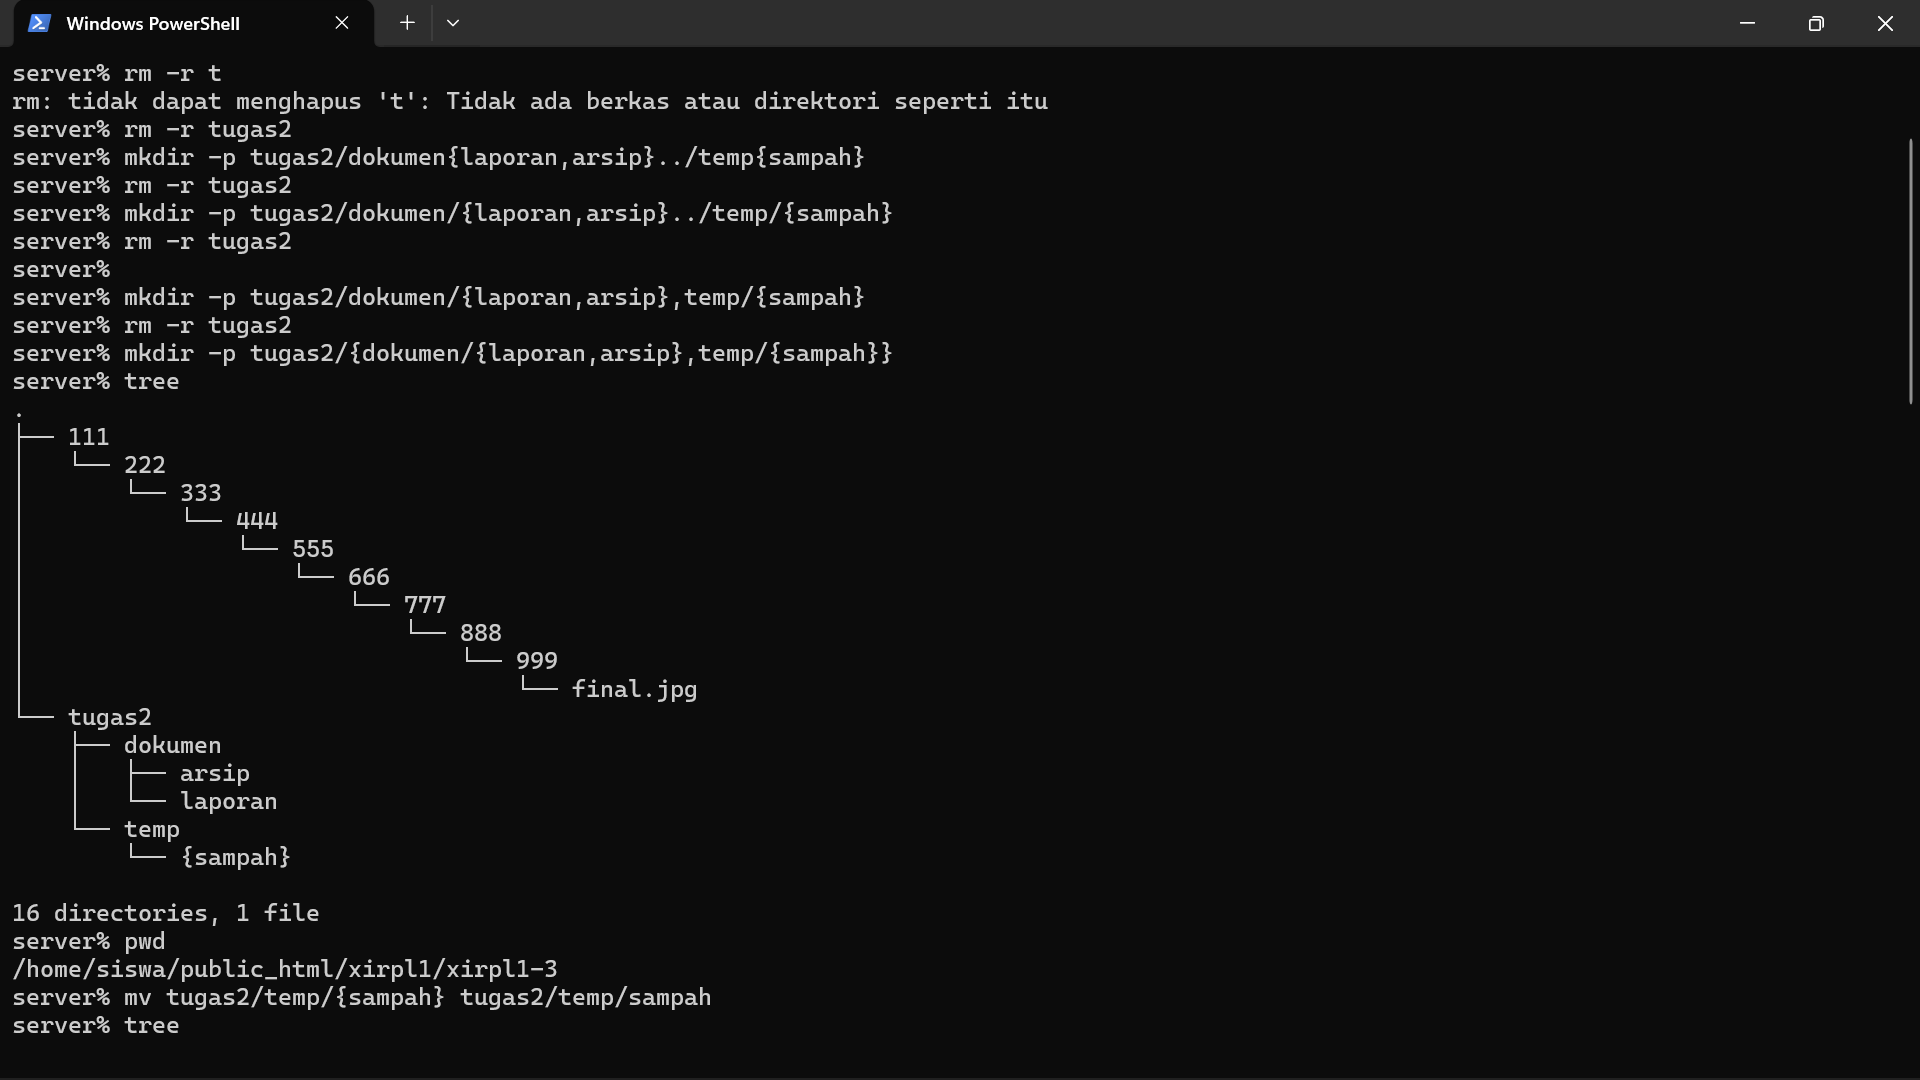Restore down the terminal window

1816,23
